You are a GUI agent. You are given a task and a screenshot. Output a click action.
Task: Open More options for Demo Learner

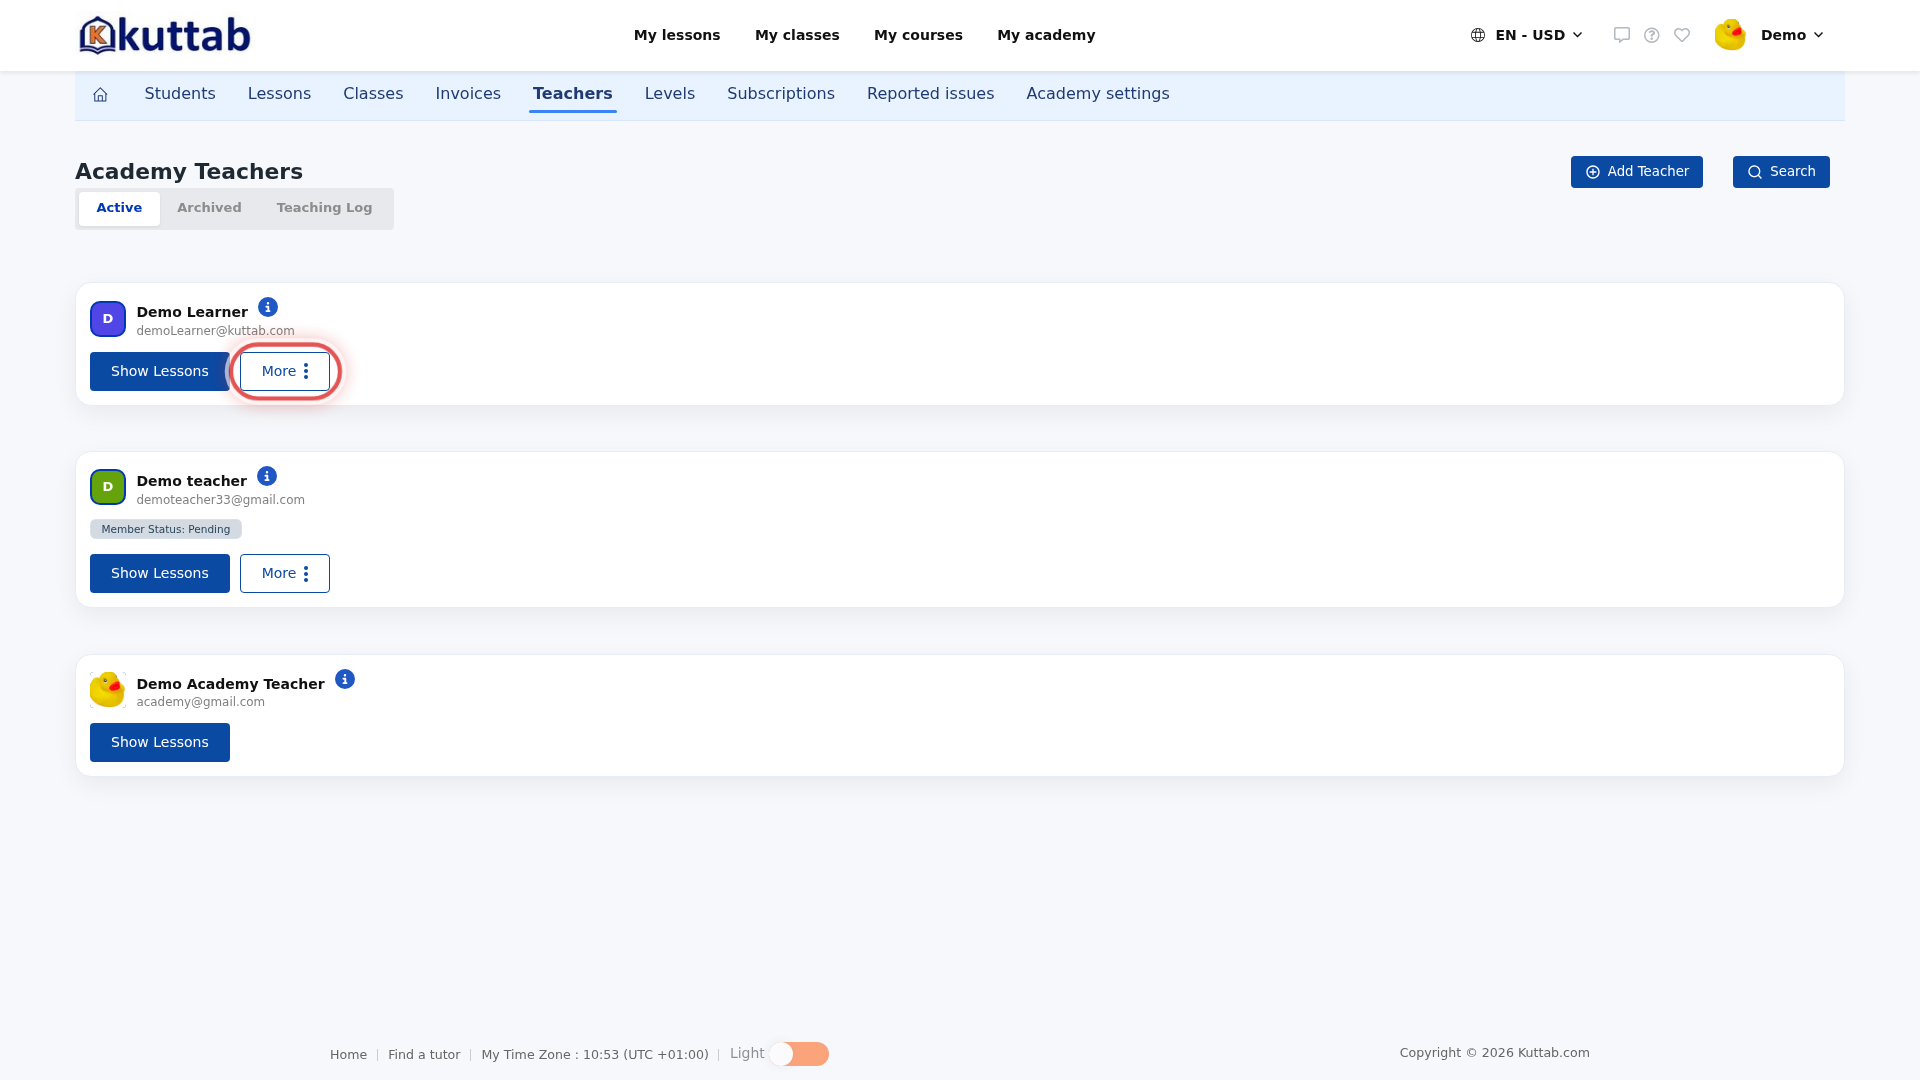[285, 371]
